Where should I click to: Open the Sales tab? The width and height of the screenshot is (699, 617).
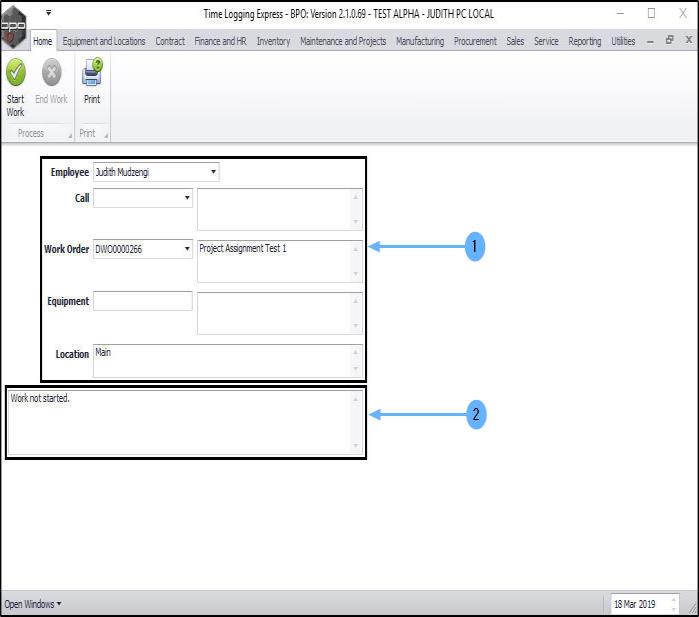(x=515, y=41)
